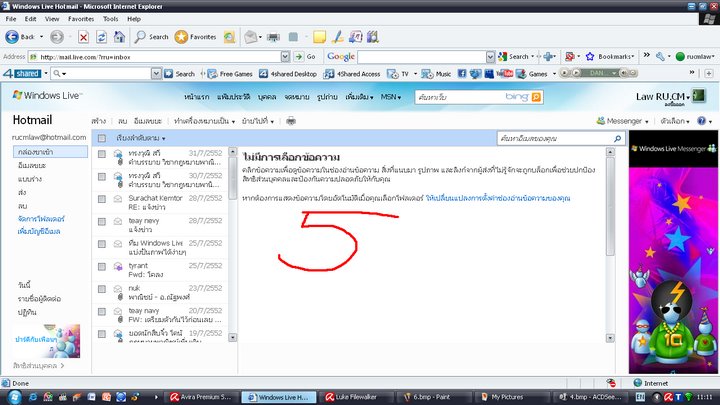Click Free Games in the 4shared toolbar
Image resolution: width=720 pixels, height=405 pixels.
[230, 73]
